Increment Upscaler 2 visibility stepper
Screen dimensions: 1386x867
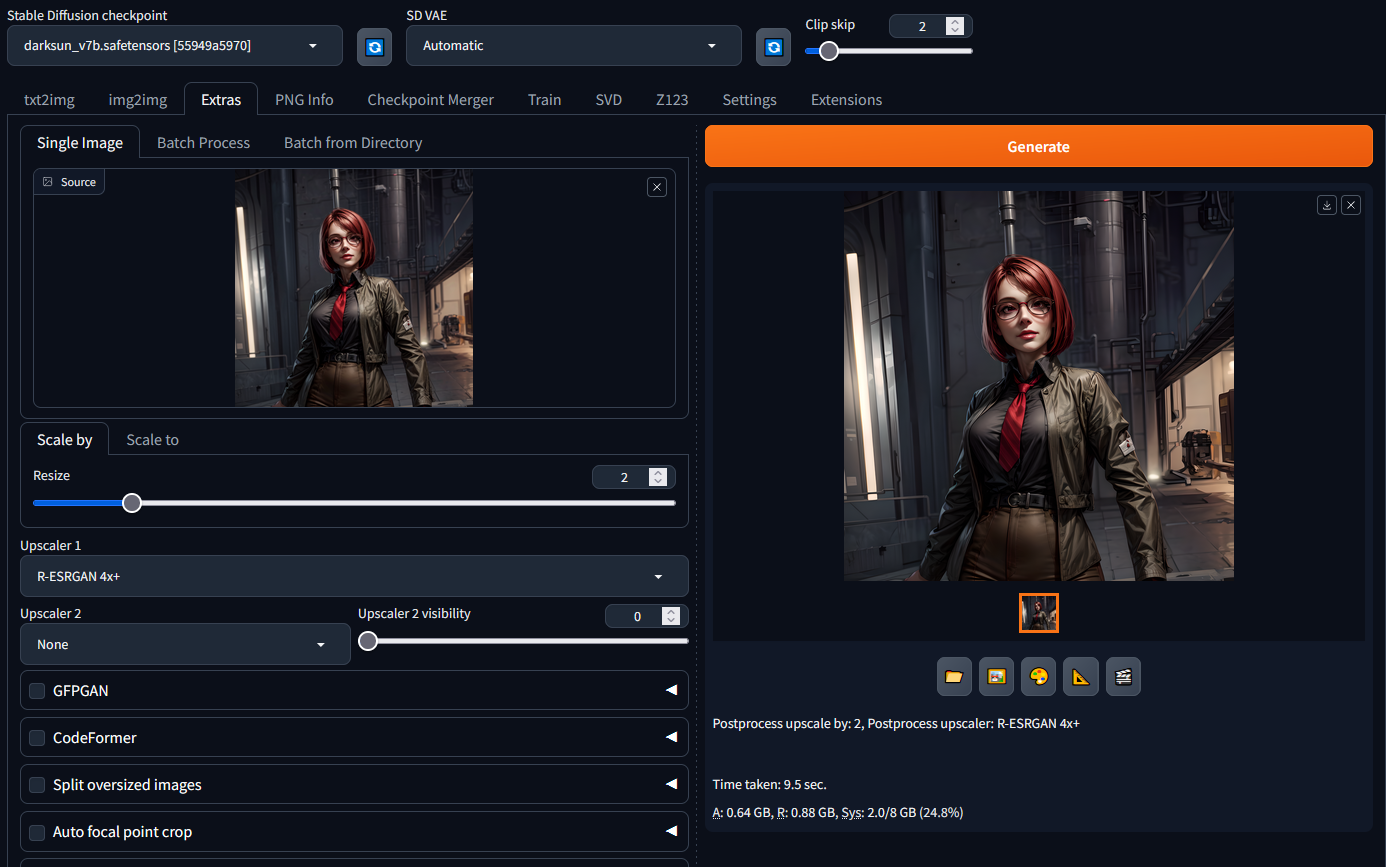[671, 612]
